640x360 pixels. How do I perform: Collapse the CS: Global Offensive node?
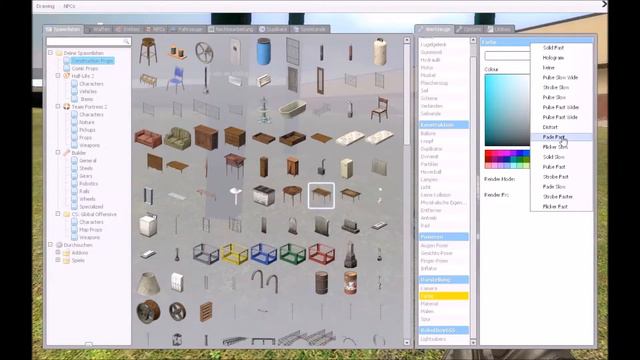tap(58, 214)
